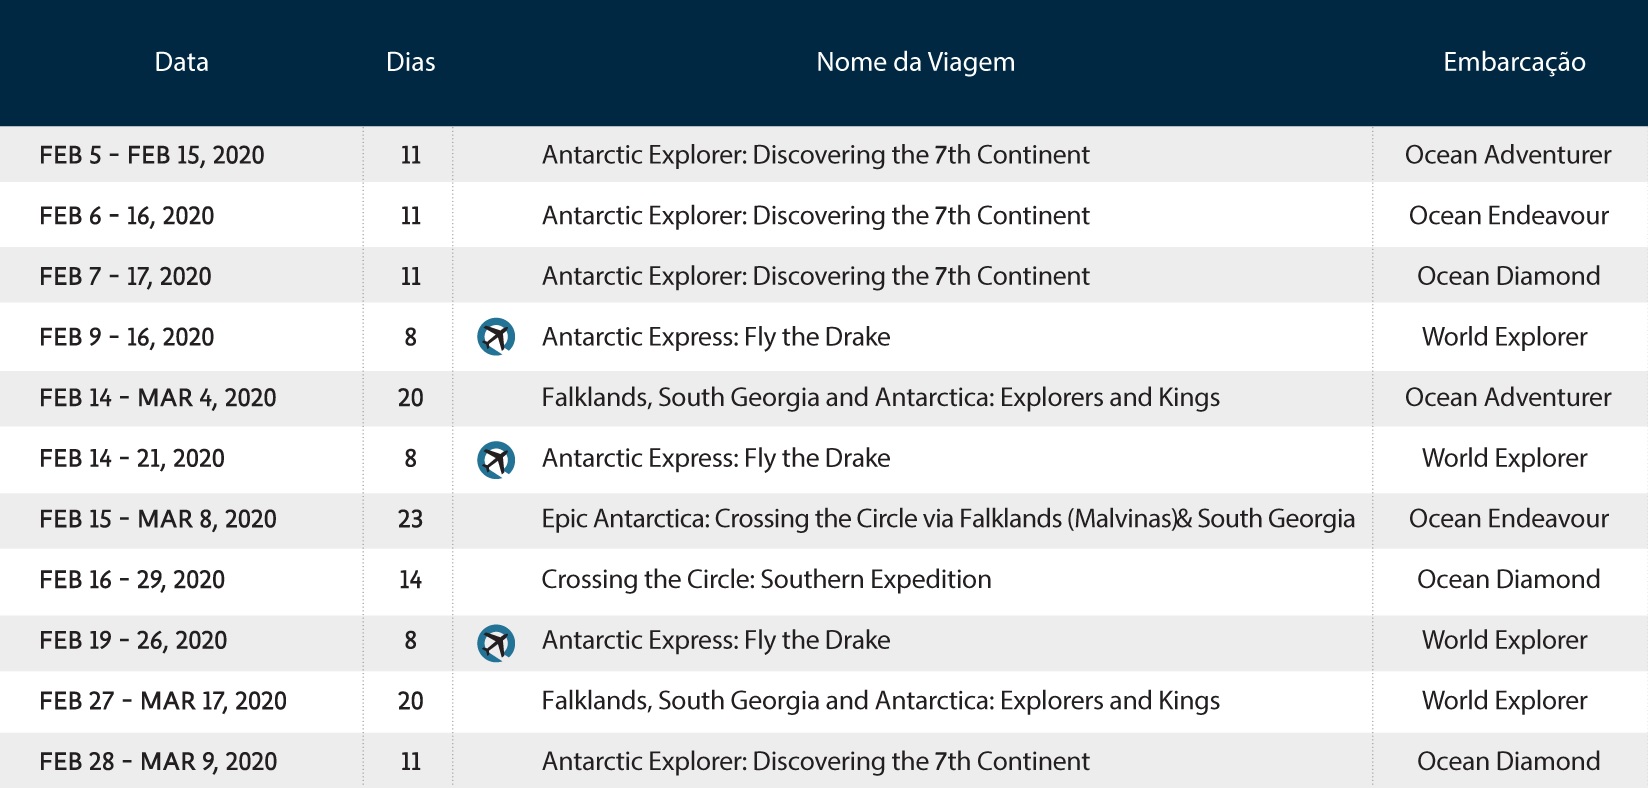Viewport: 1648px width, 788px height.
Task: Select the FEB 27 - MAR 17, 2020 date
Action: pyautogui.click(x=163, y=701)
